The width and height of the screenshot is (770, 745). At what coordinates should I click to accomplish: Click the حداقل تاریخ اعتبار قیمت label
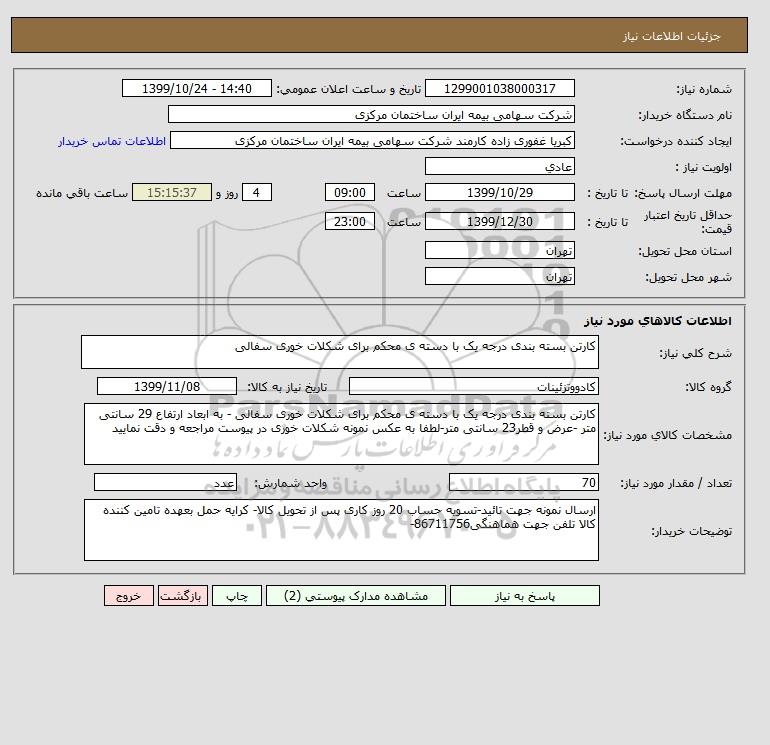pyautogui.click(x=688, y=222)
